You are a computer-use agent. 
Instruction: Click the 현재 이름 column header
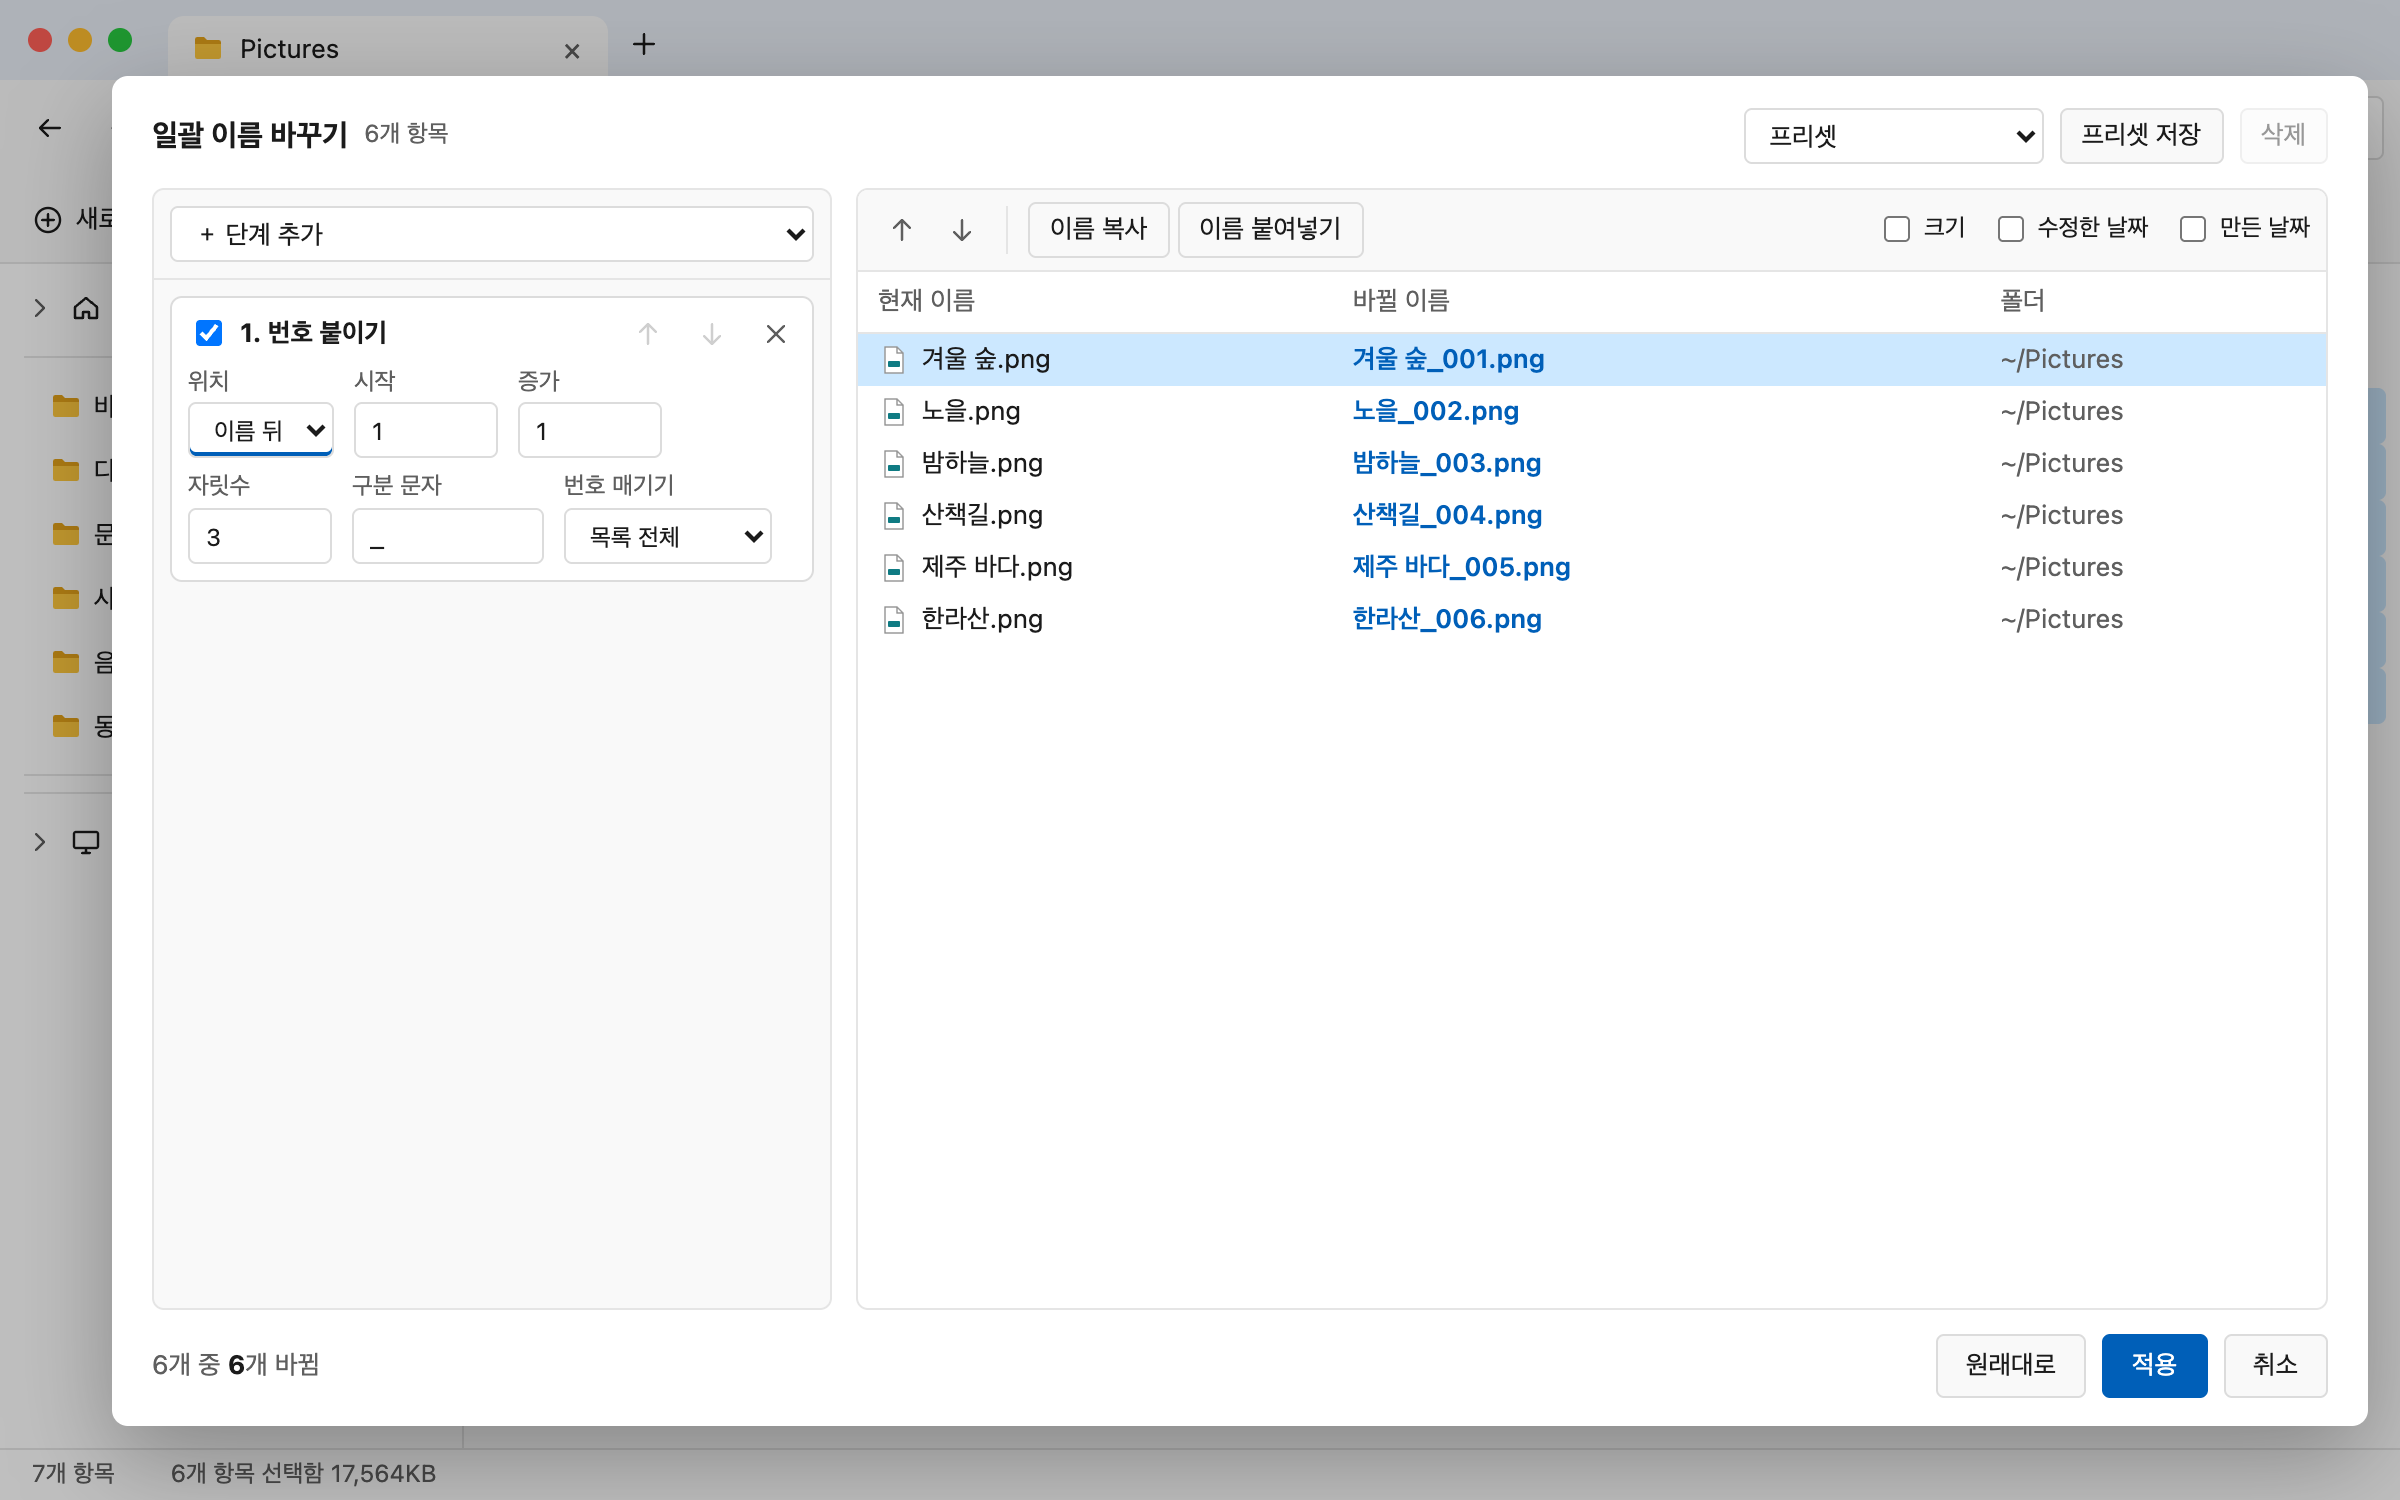point(926,301)
